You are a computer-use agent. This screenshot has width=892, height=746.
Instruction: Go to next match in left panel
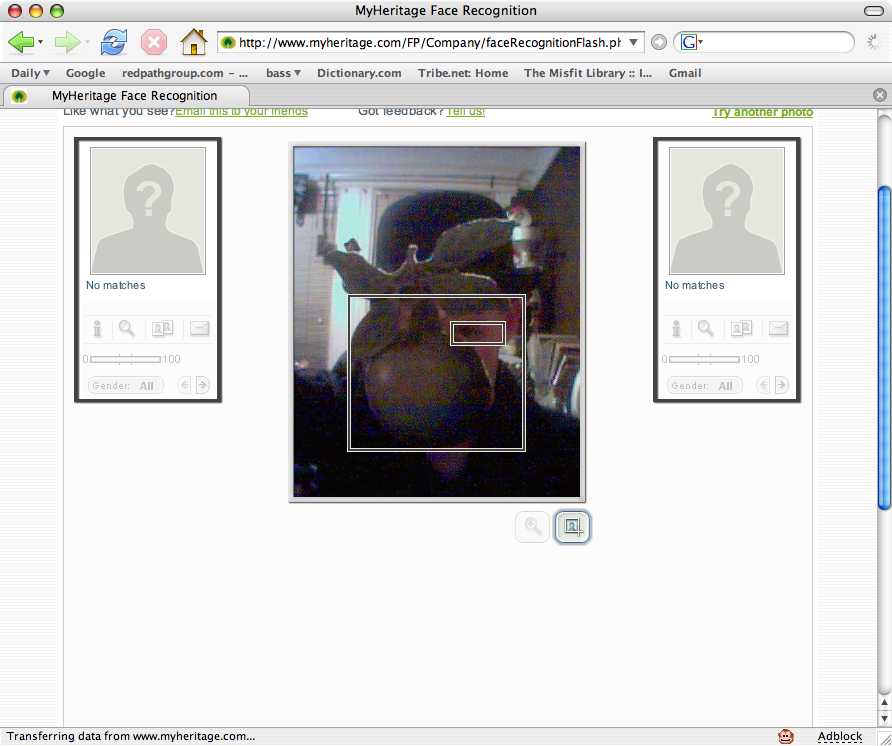pyautogui.click(x=202, y=385)
